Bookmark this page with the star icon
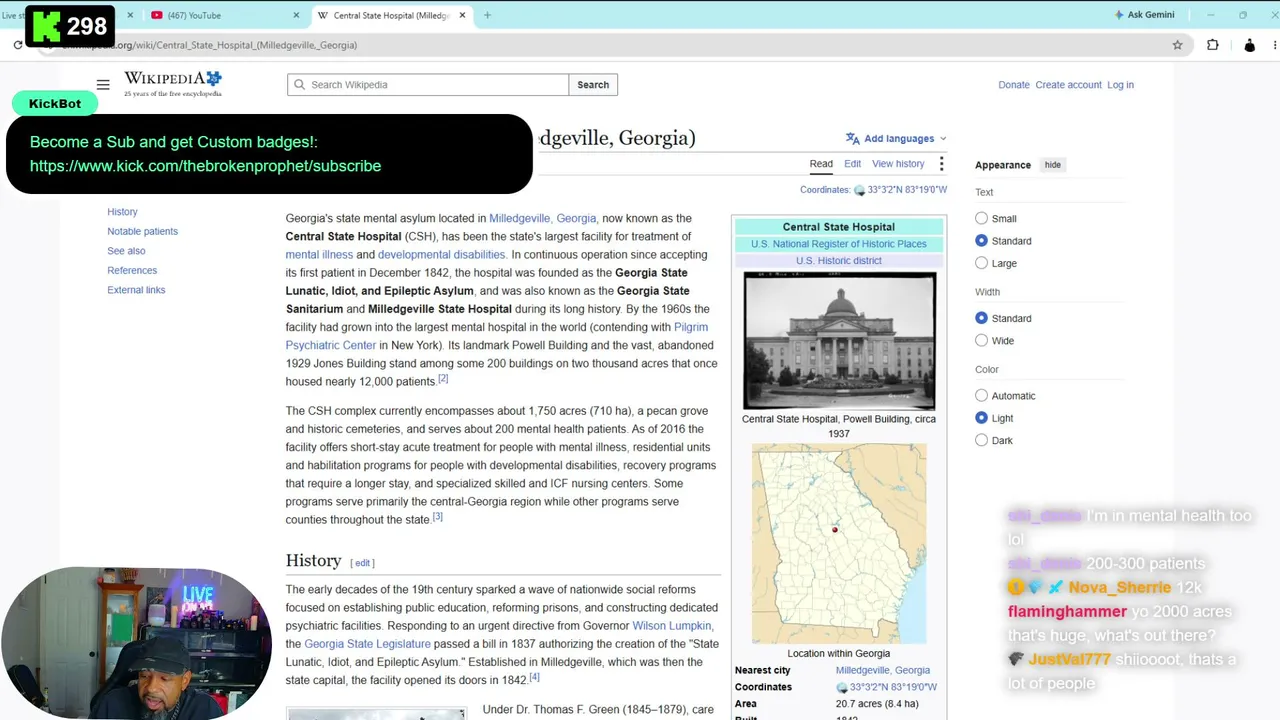This screenshot has width=1280, height=720. coord(1177,45)
